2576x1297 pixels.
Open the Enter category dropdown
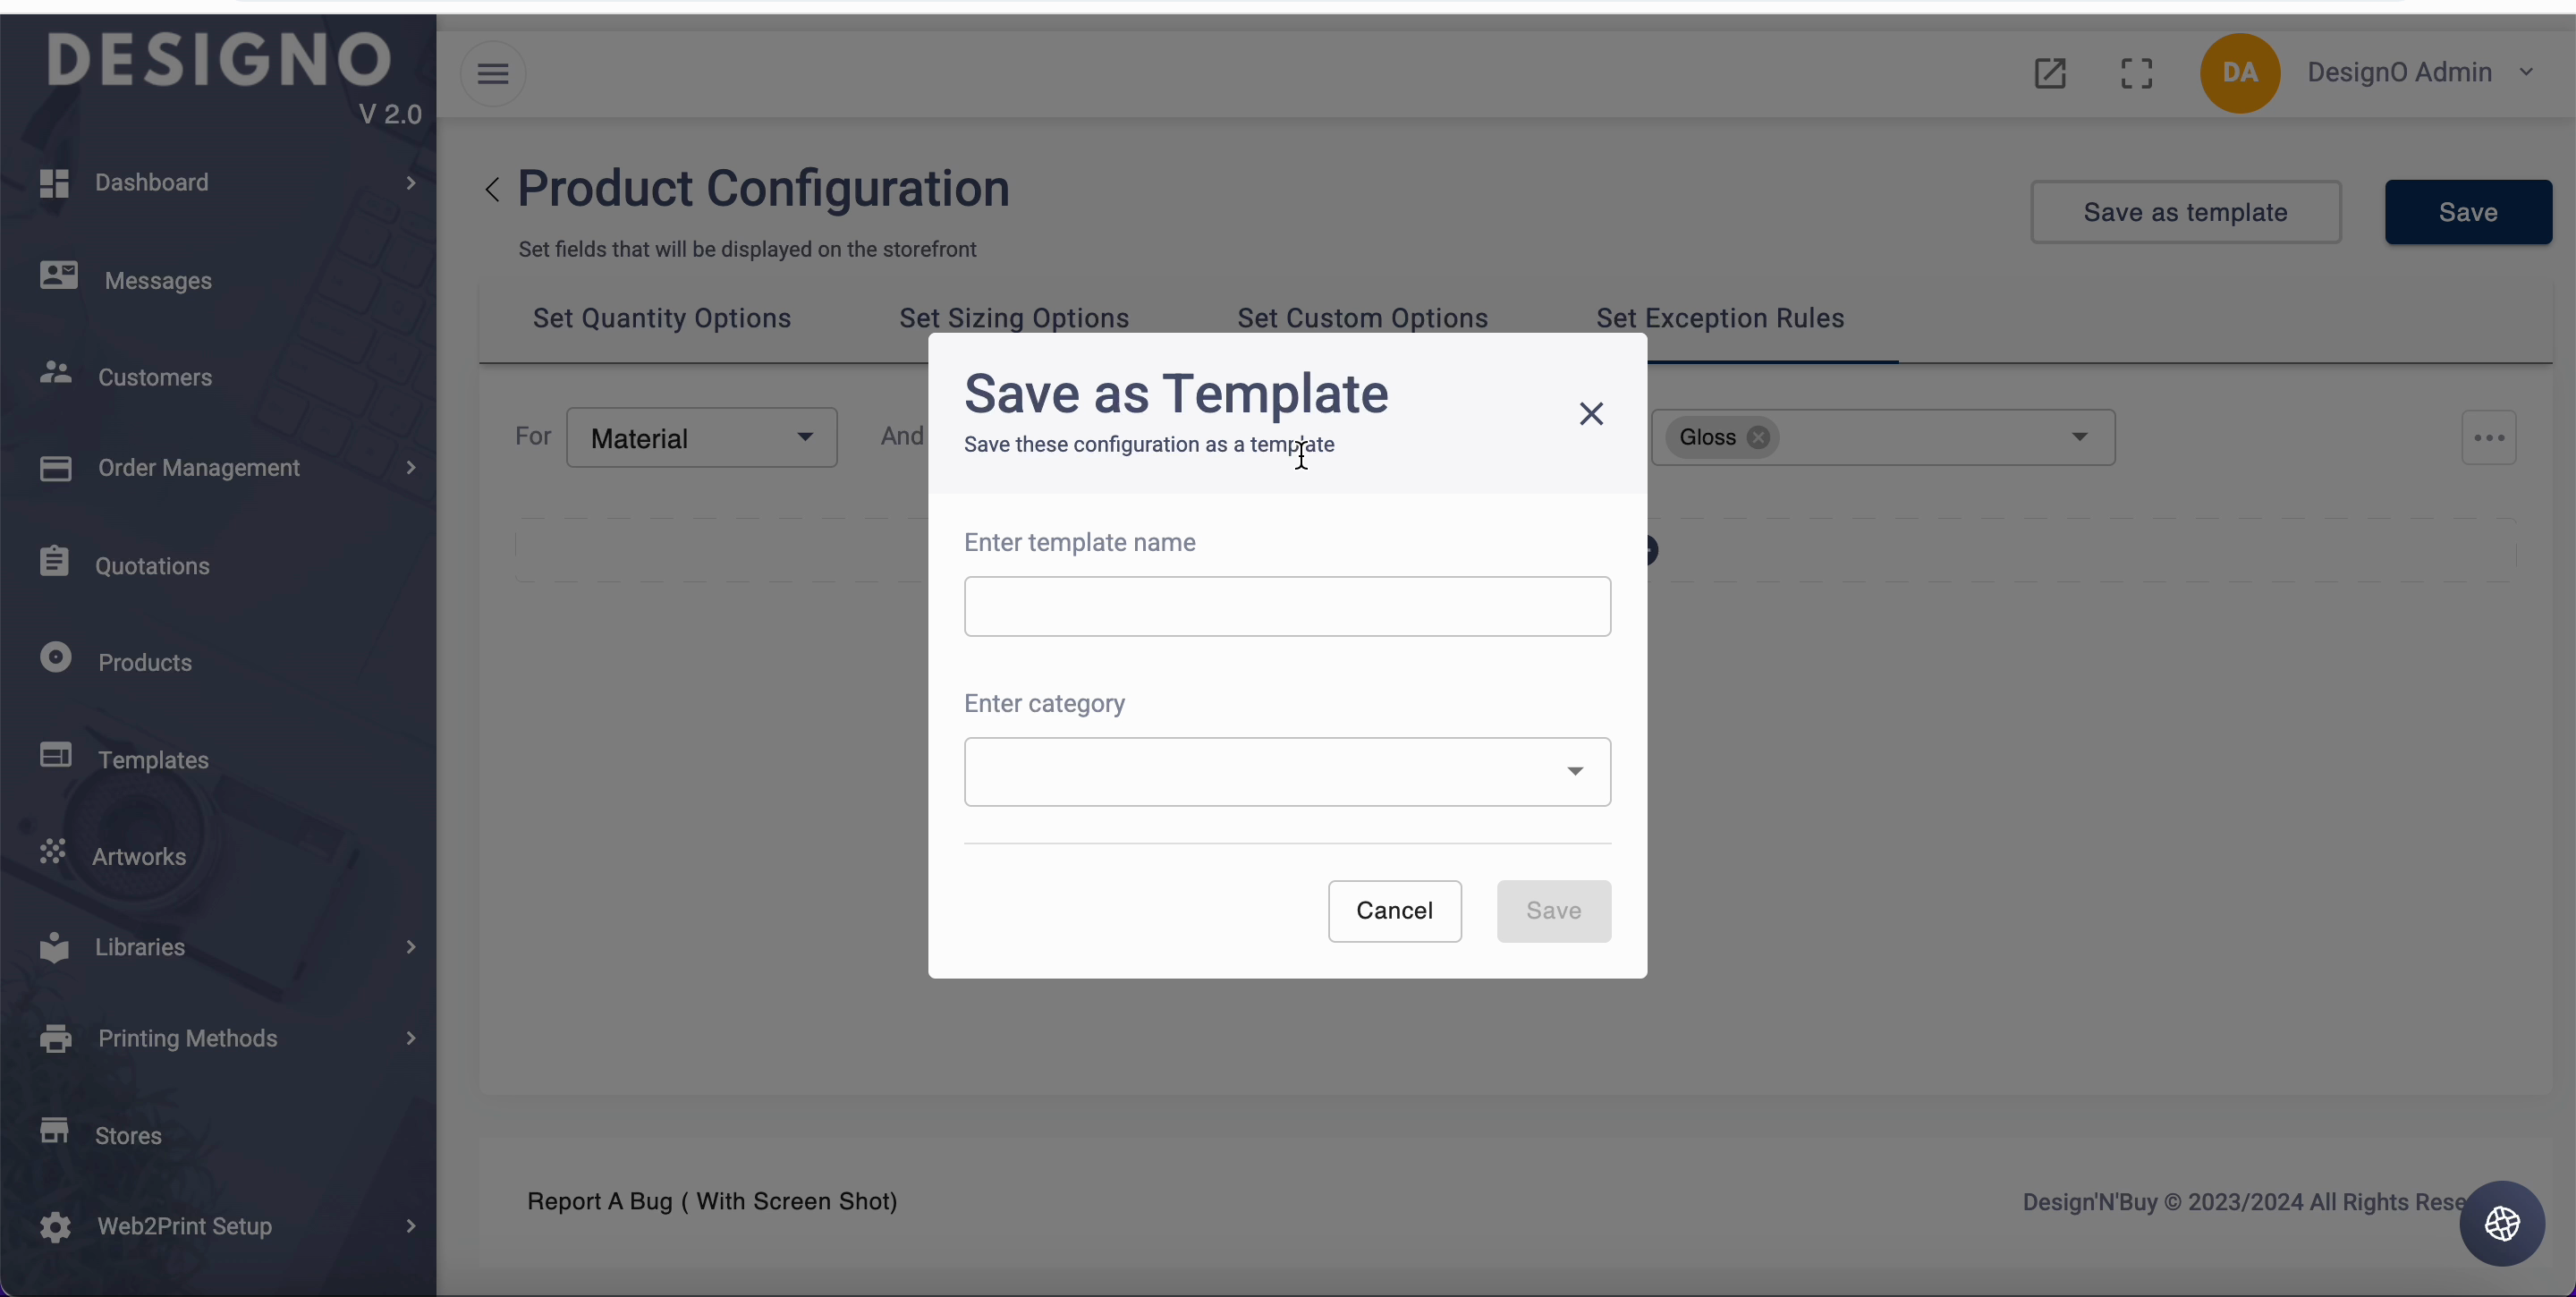pyautogui.click(x=1287, y=771)
